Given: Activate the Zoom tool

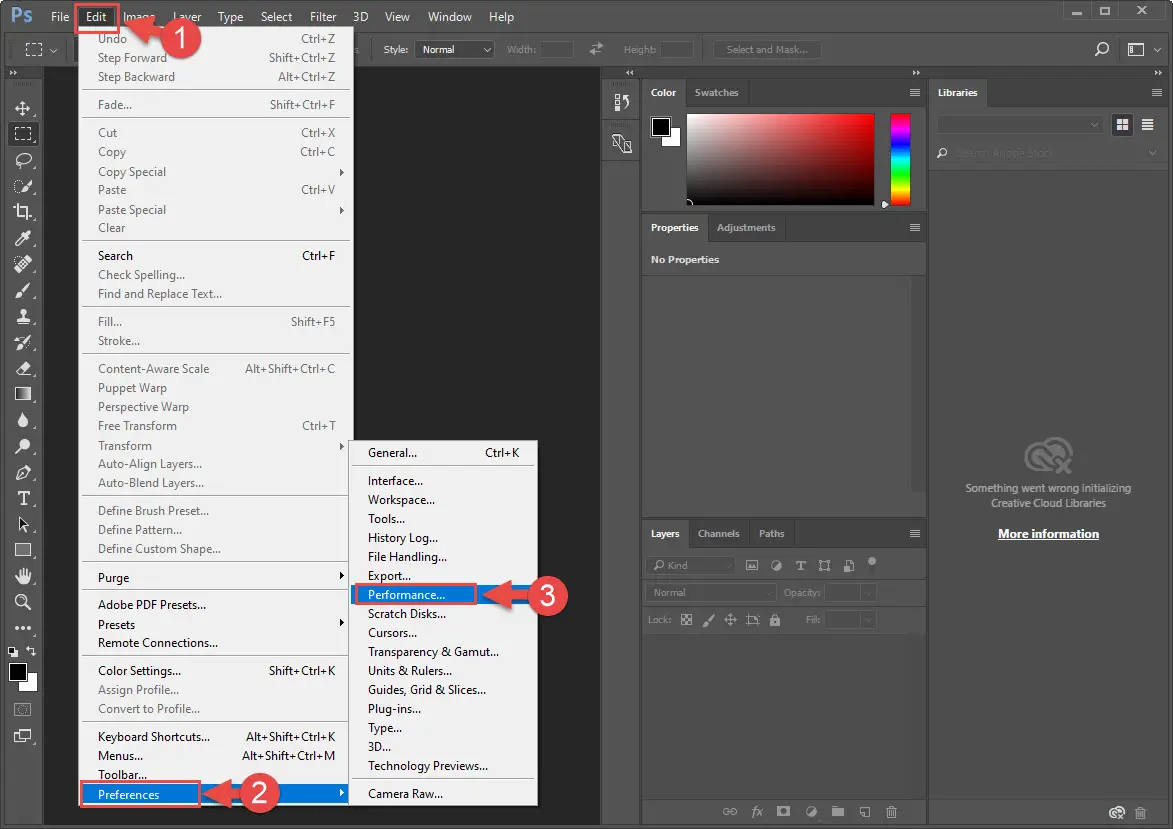Looking at the screenshot, I should [x=22, y=602].
